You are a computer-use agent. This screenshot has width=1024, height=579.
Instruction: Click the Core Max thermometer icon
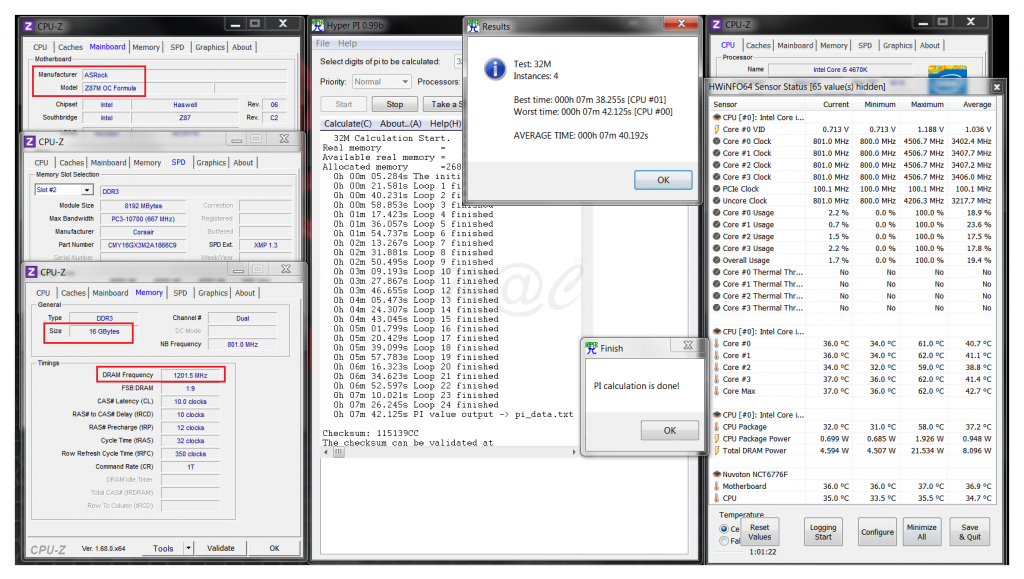(716, 391)
